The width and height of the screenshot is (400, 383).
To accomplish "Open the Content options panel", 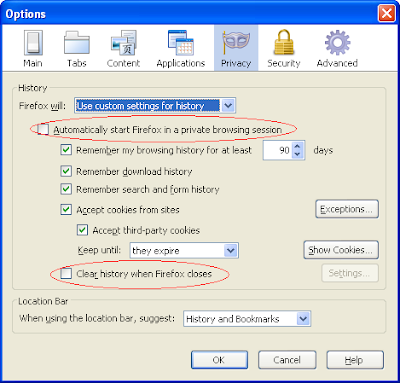I will tap(123, 49).
